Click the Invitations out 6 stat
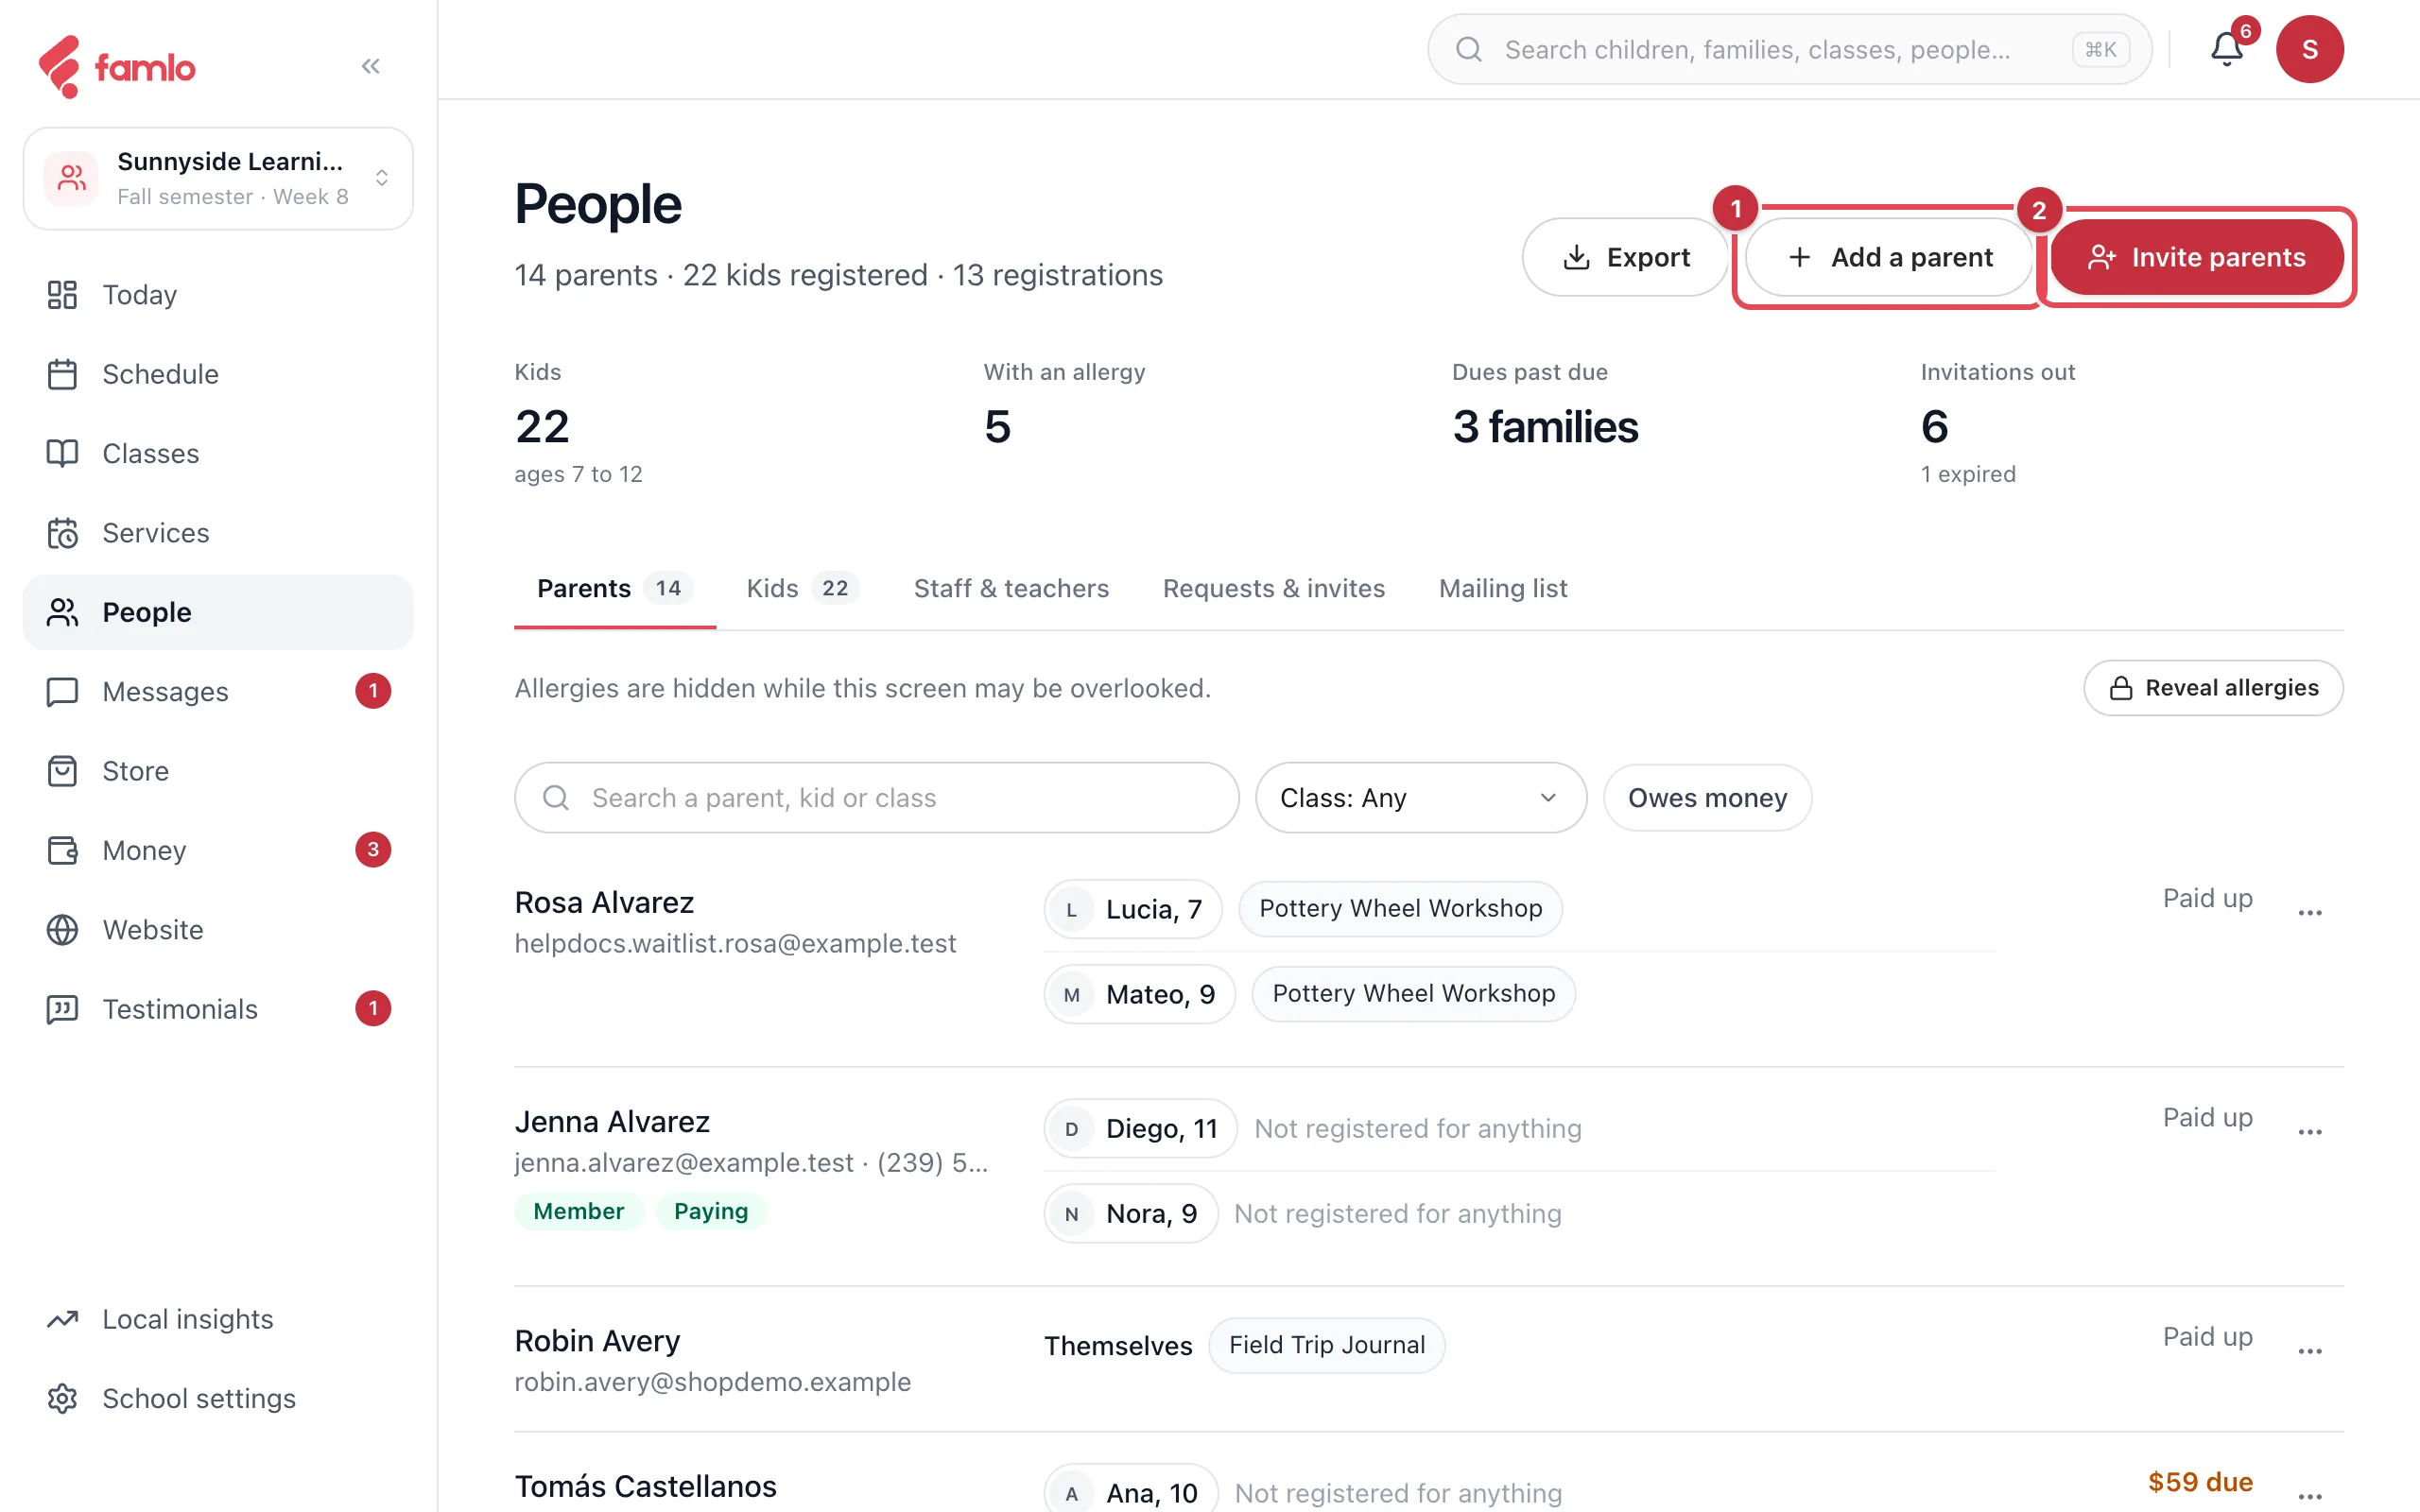2420x1512 pixels. click(1997, 422)
